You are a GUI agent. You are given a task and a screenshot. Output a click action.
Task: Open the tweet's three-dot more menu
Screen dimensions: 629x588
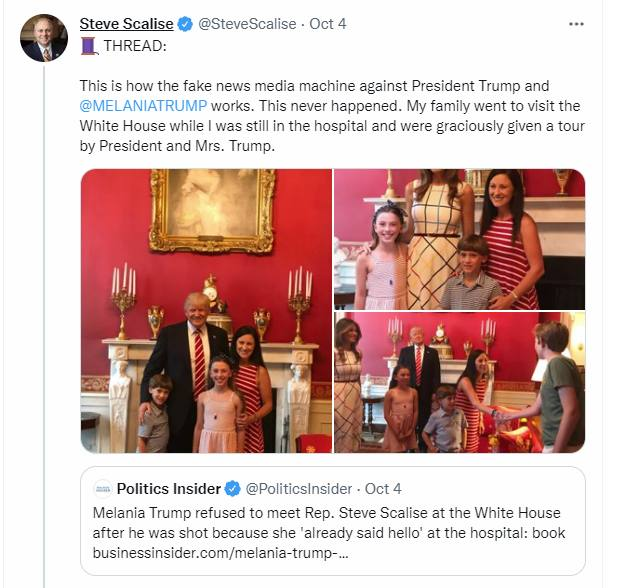click(576, 23)
